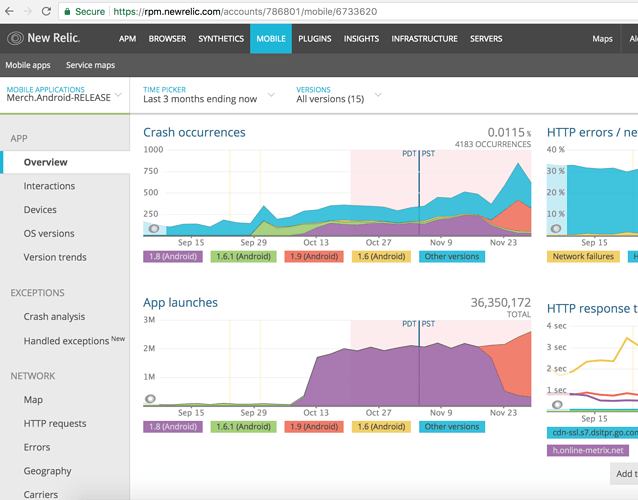638x500 pixels.
Task: Open Maps in top navigation
Action: (602, 39)
